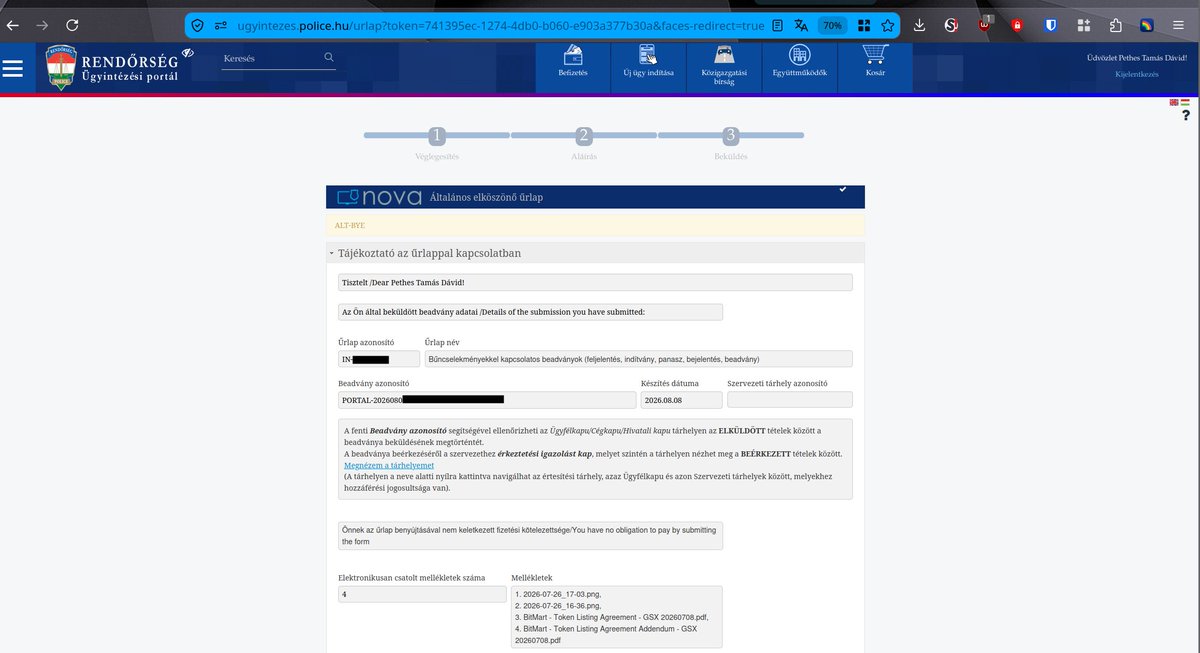Image resolution: width=1200 pixels, height=653 pixels.
Task: Click the Rendőrség police crest logo
Action: click(61, 67)
